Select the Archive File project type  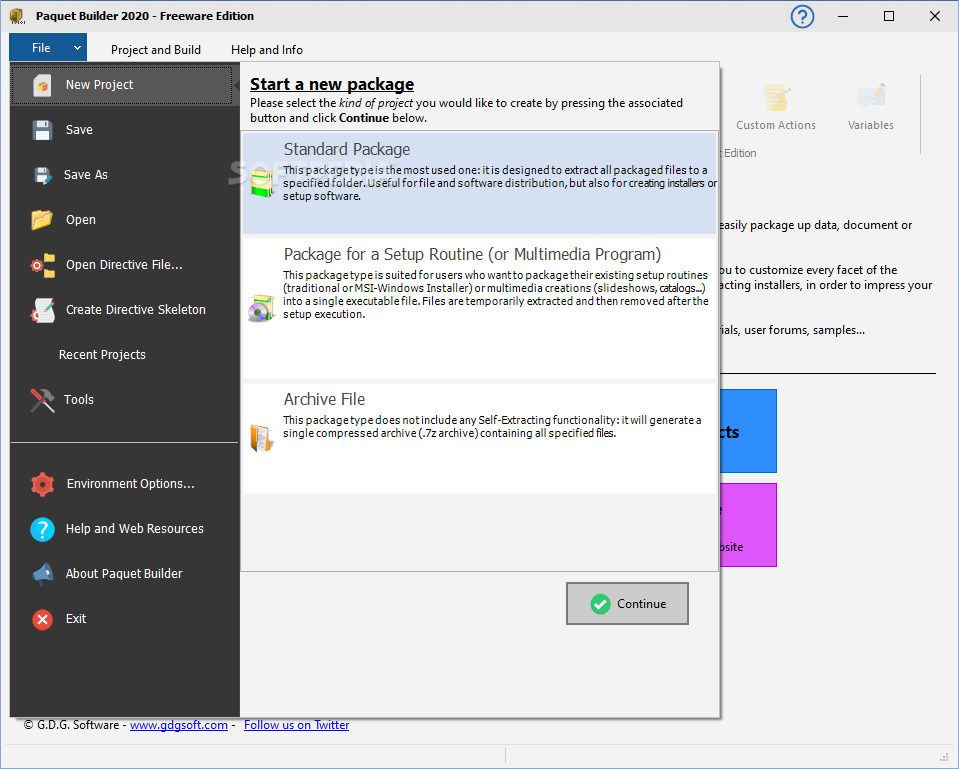coord(480,438)
